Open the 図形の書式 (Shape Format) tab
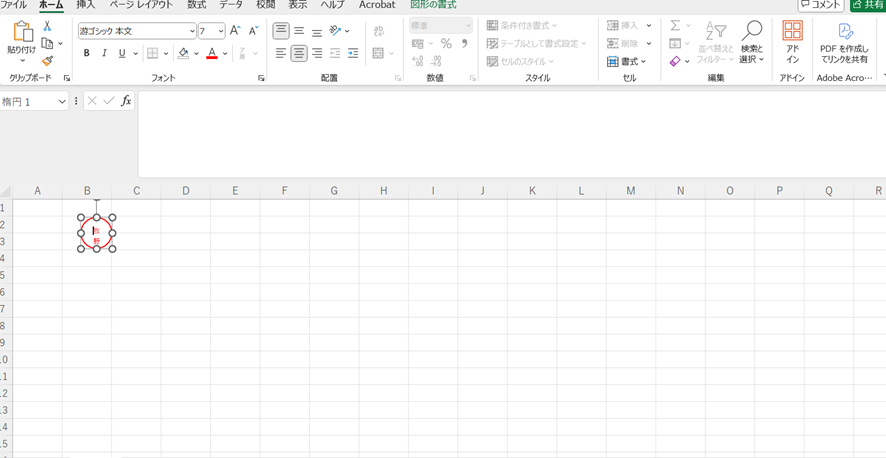Viewport: 886px width, 458px height. pyautogui.click(x=433, y=5)
